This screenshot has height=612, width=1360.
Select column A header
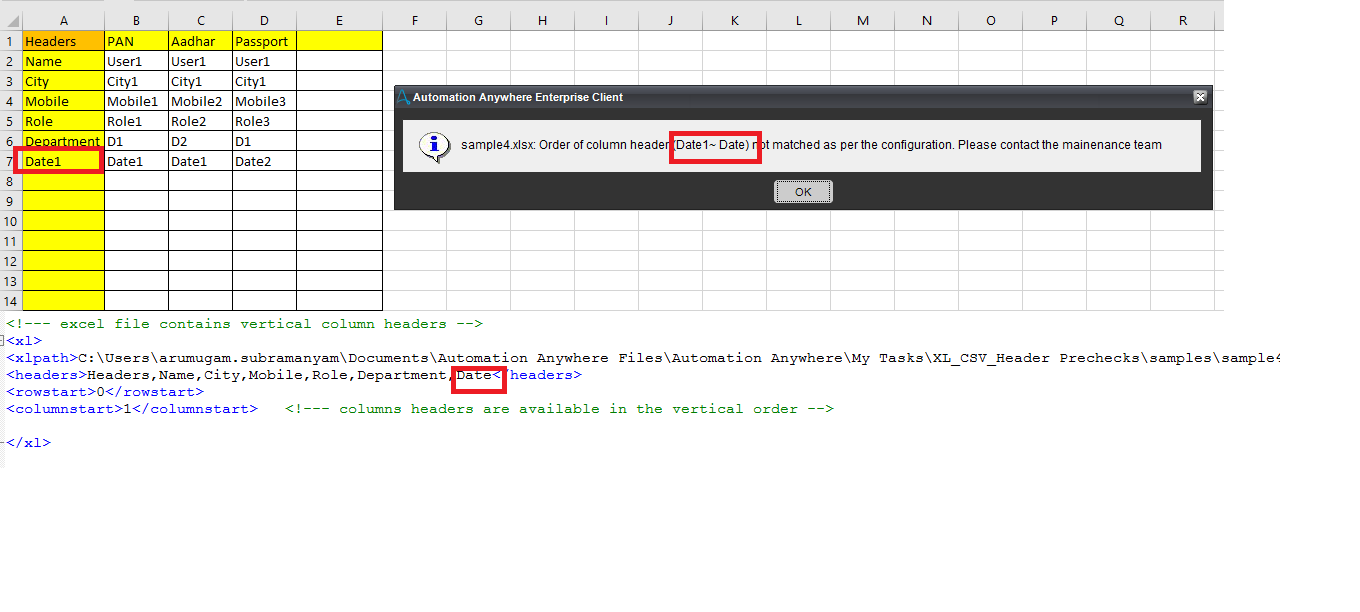[63, 20]
